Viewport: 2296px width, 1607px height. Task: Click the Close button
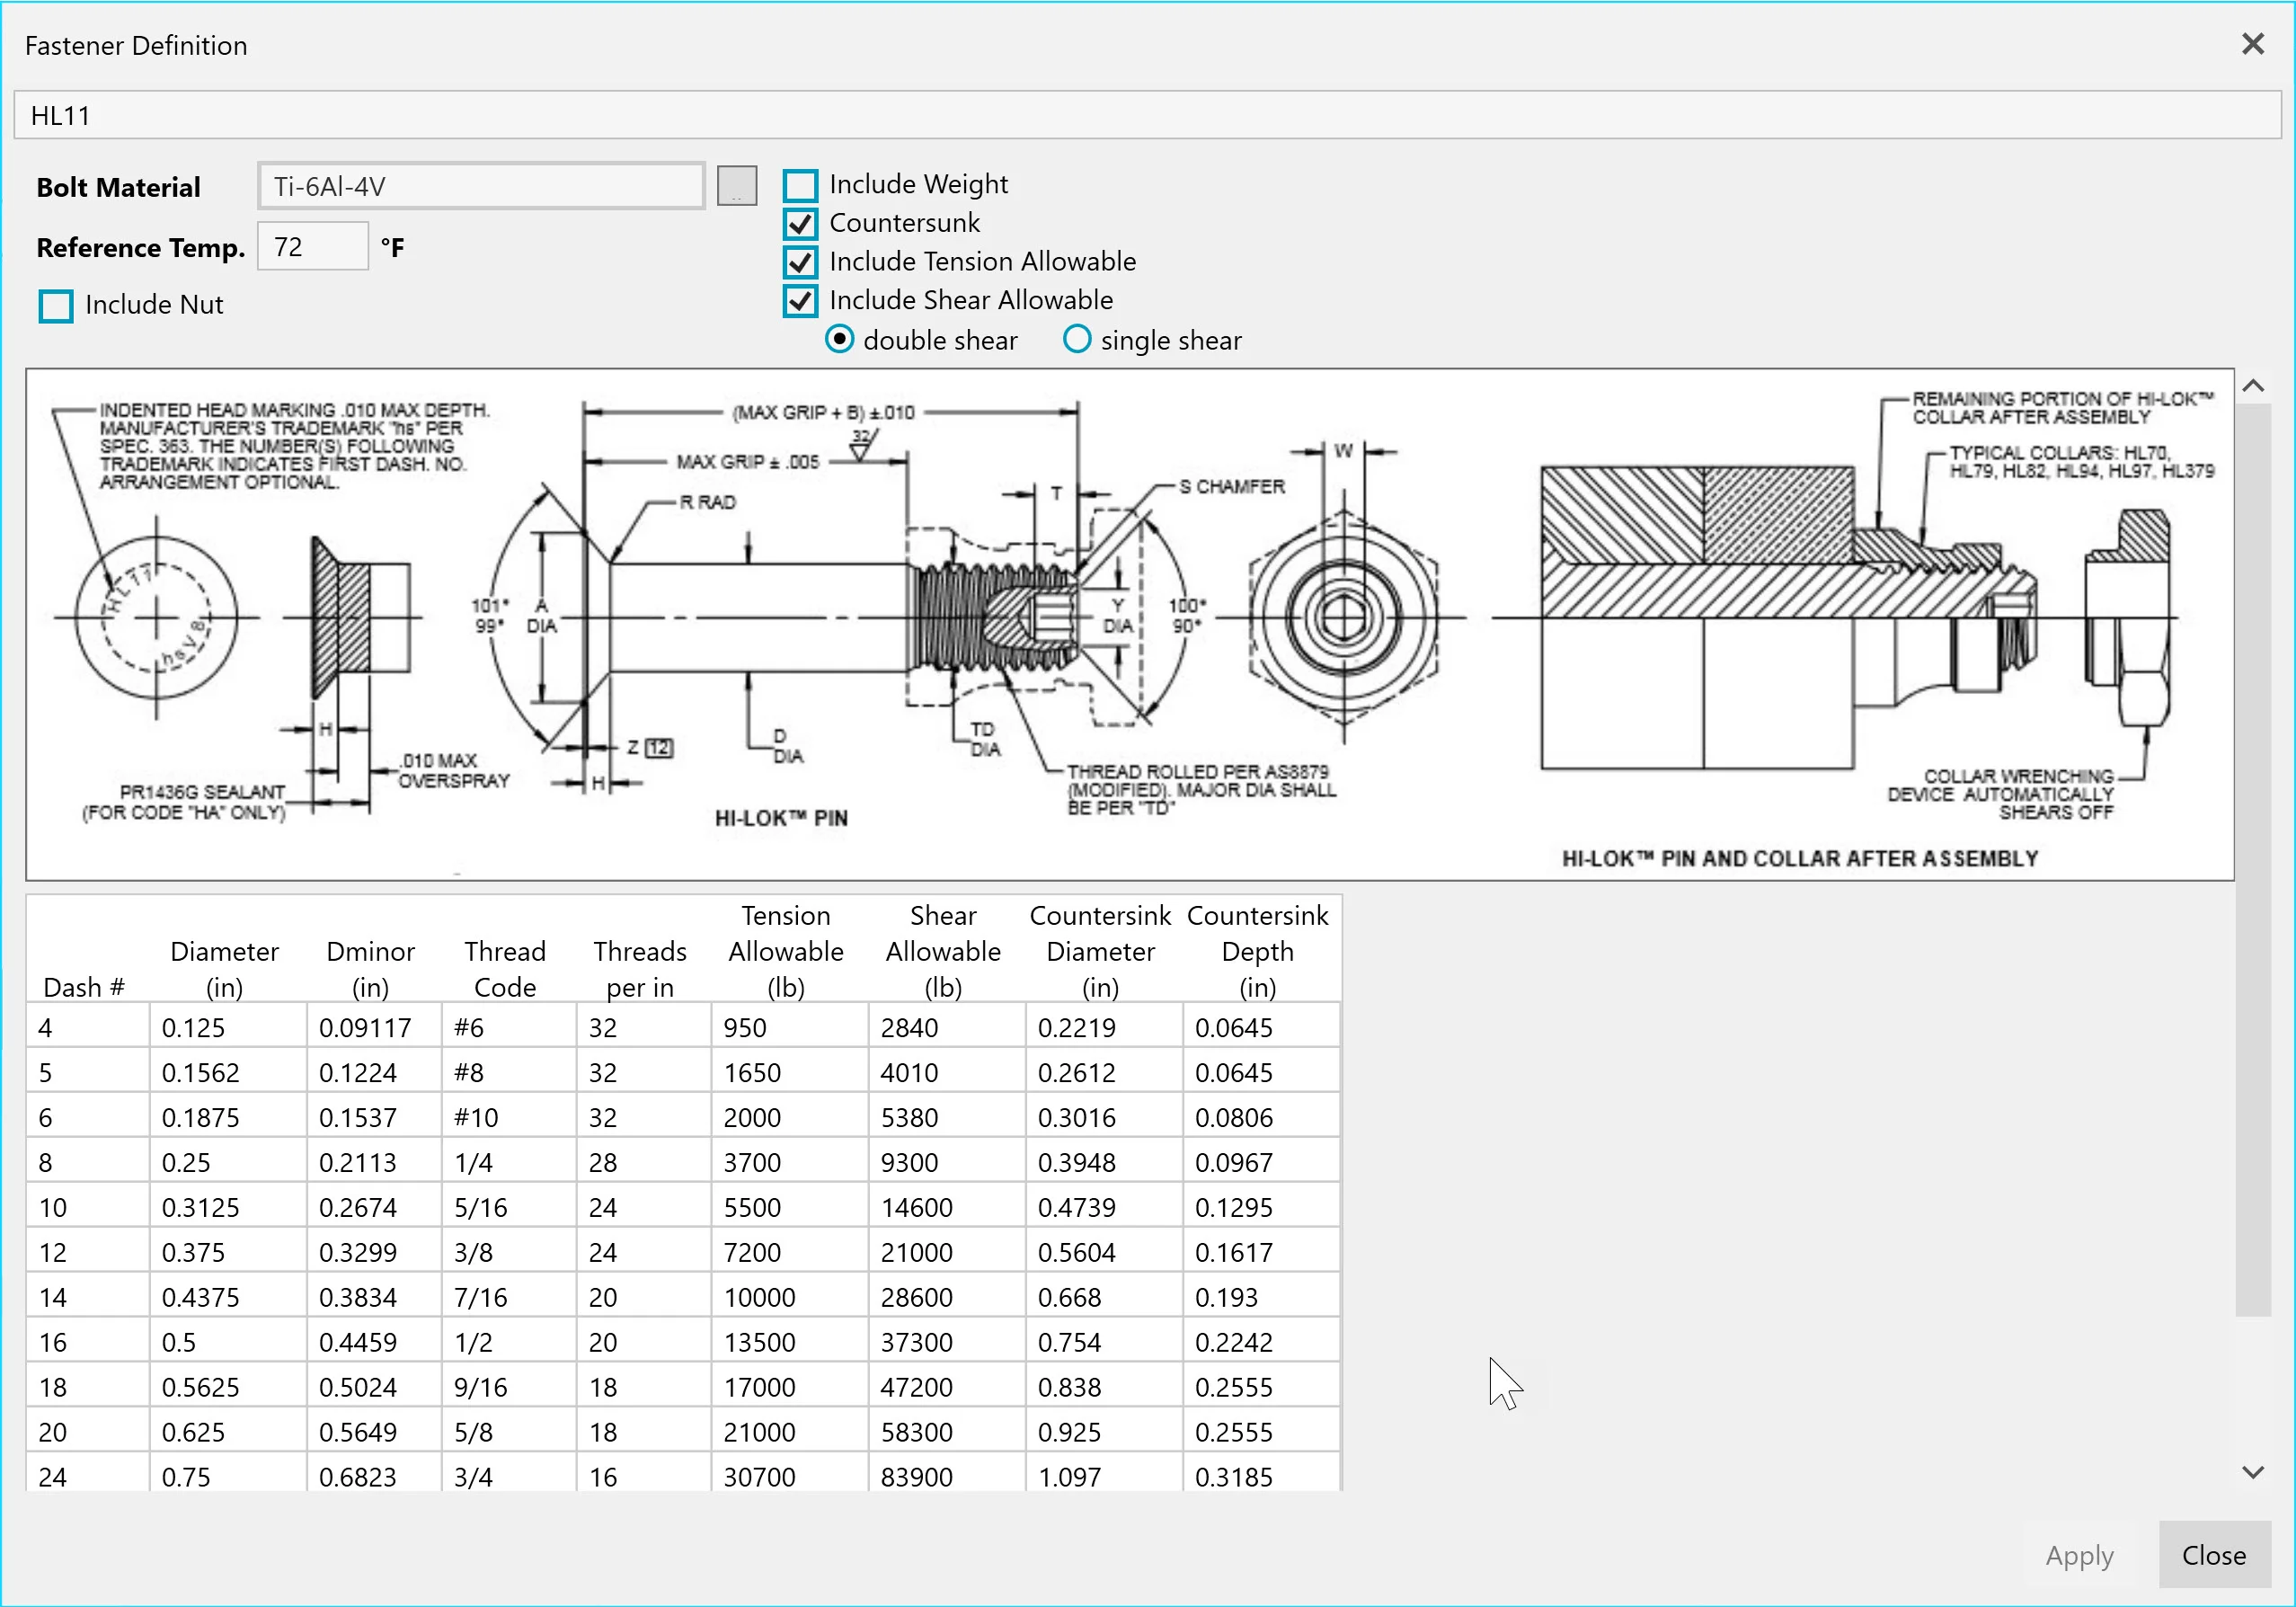tap(2214, 1555)
